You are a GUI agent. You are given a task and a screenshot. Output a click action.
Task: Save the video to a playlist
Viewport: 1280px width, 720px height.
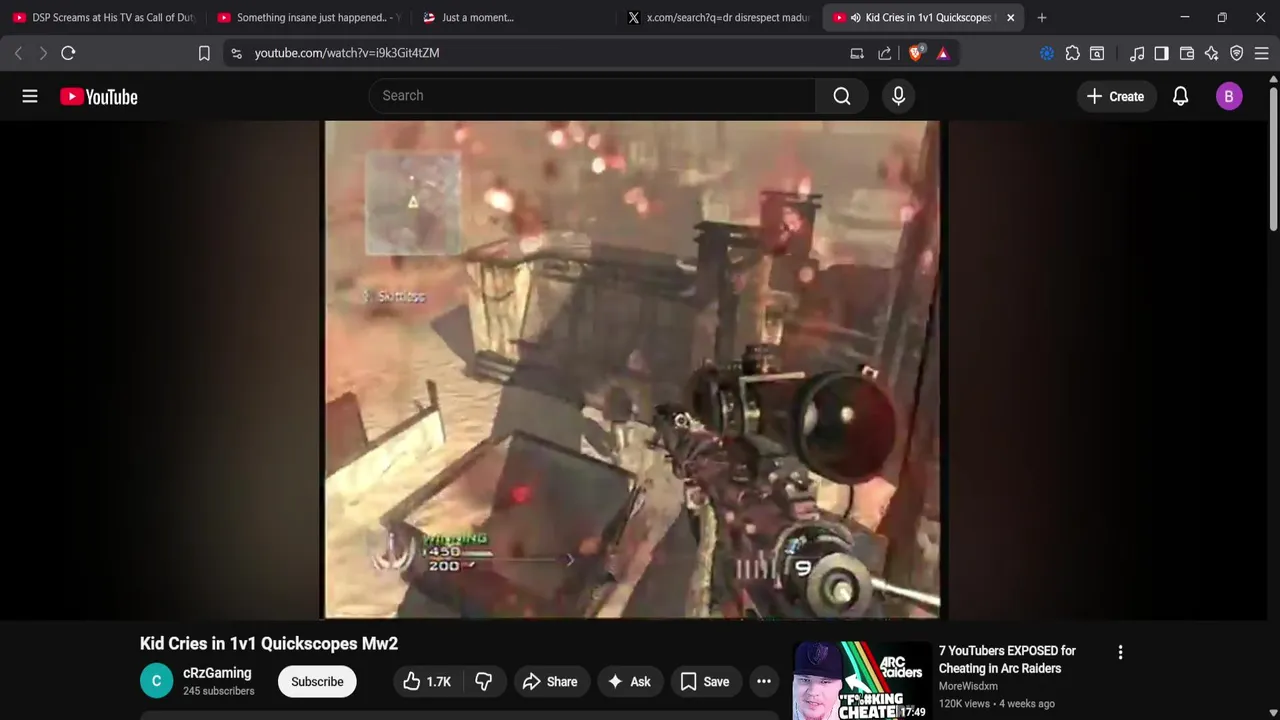click(x=705, y=682)
